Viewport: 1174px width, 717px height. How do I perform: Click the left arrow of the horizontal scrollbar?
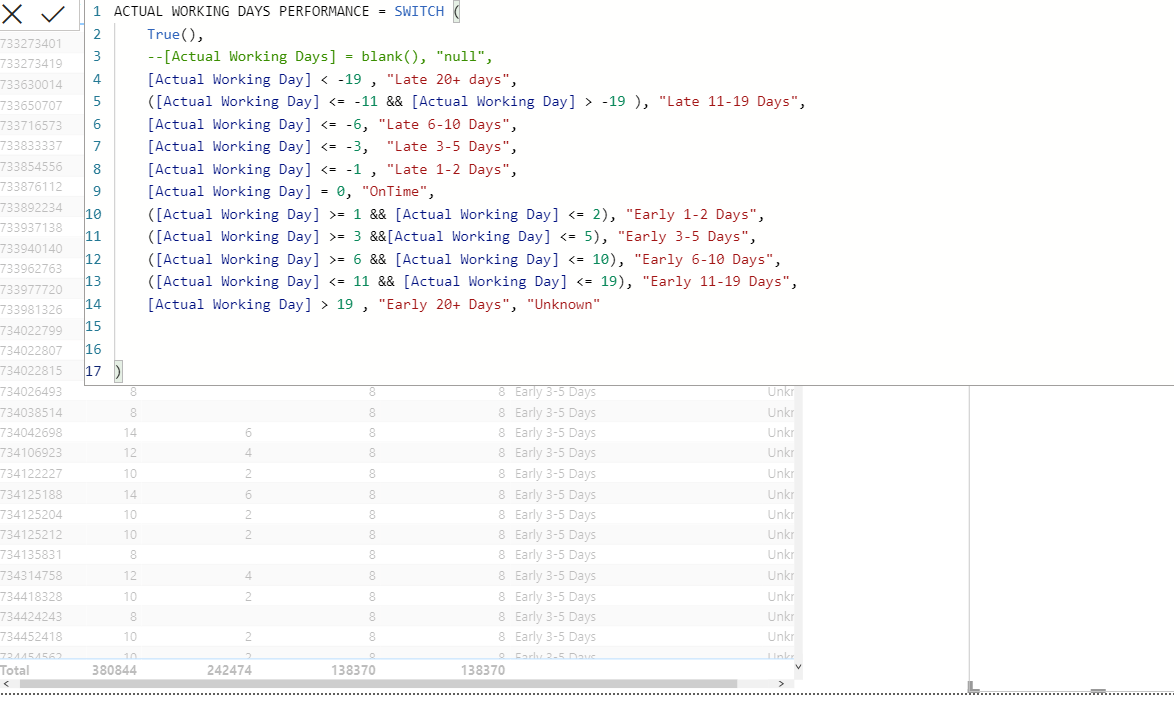(x=6, y=684)
